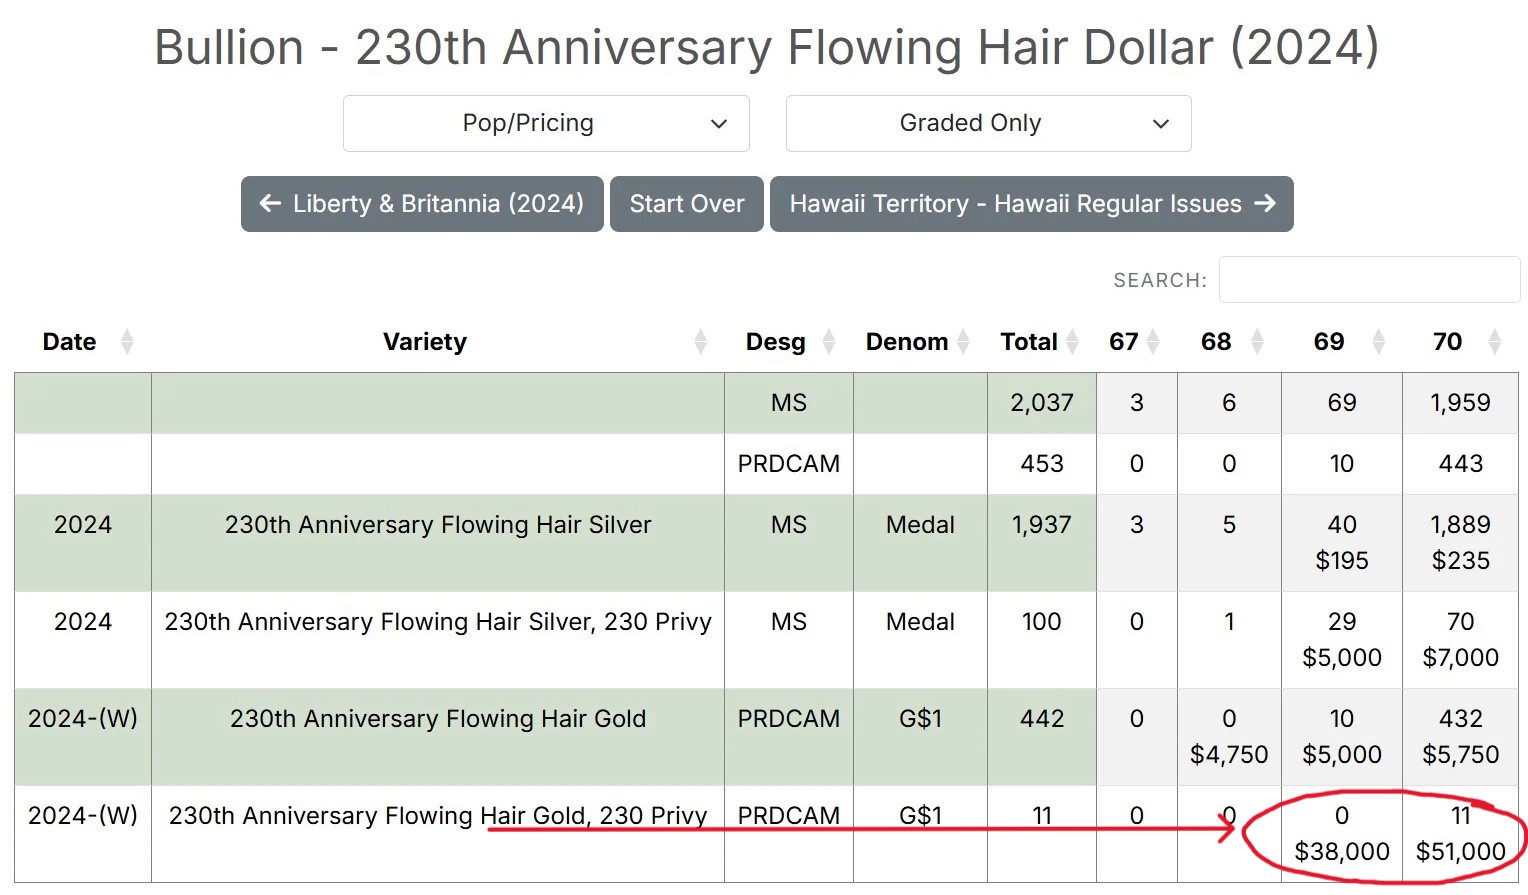Sort by Desg column sort icon
Image resolution: width=1528 pixels, height=895 pixels.
(x=829, y=342)
